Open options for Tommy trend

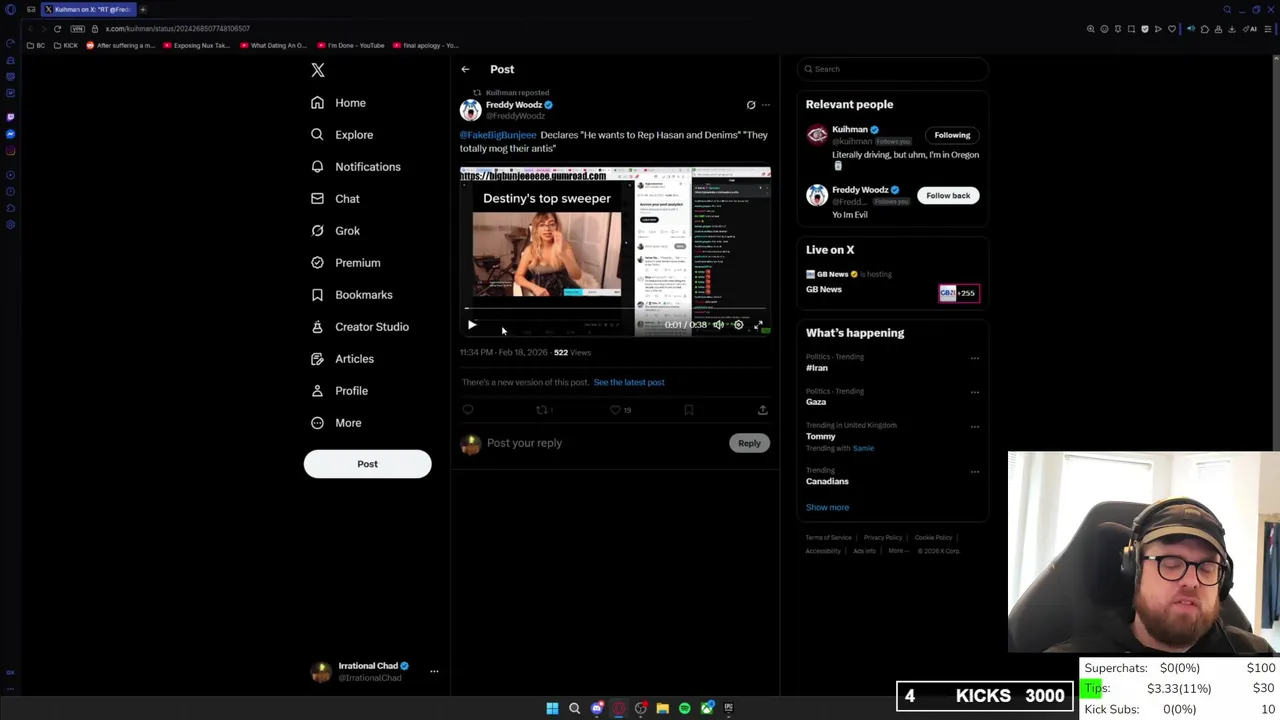click(975, 427)
